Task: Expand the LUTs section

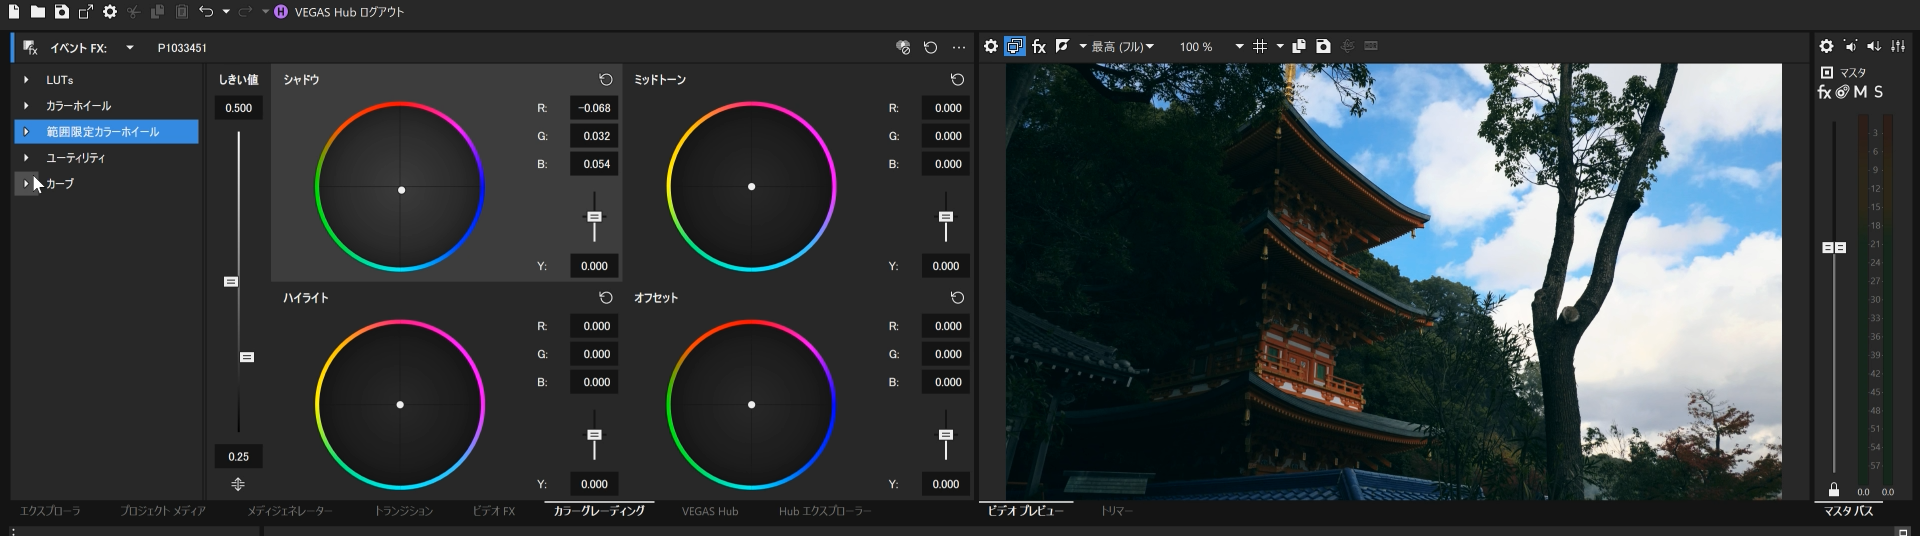Action: (x=26, y=79)
